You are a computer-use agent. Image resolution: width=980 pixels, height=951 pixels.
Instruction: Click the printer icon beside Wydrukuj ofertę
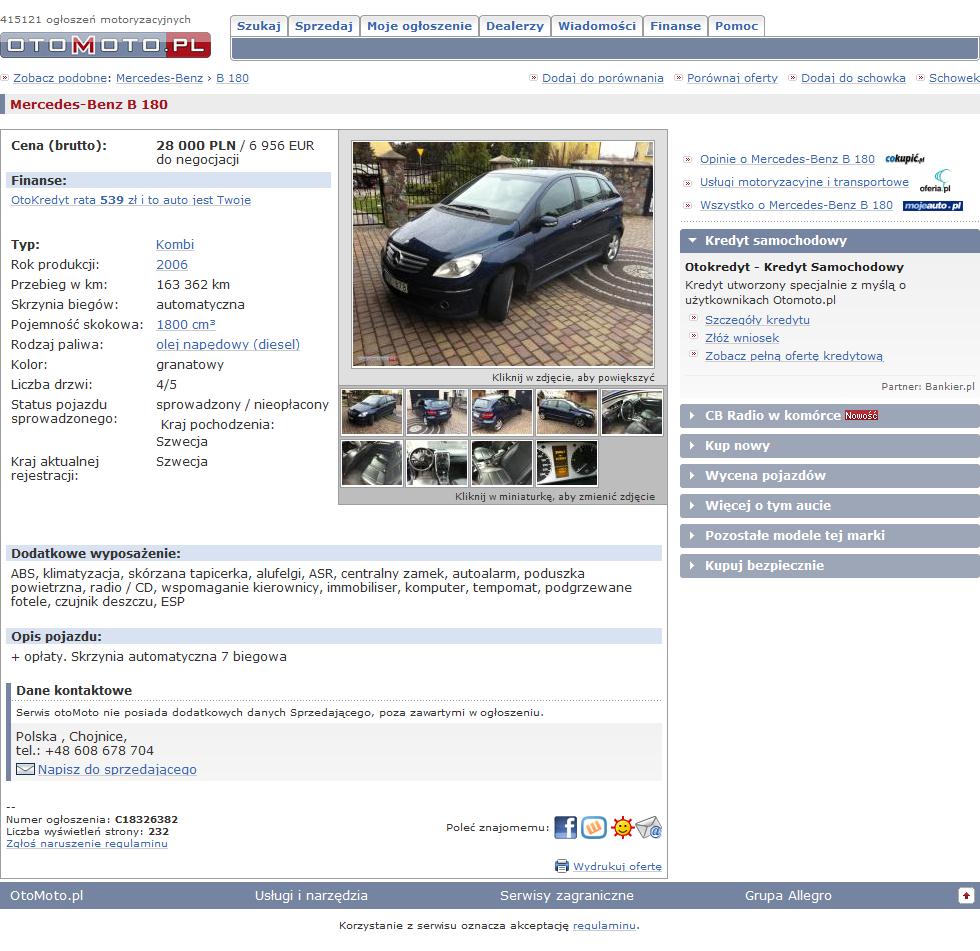click(x=562, y=866)
